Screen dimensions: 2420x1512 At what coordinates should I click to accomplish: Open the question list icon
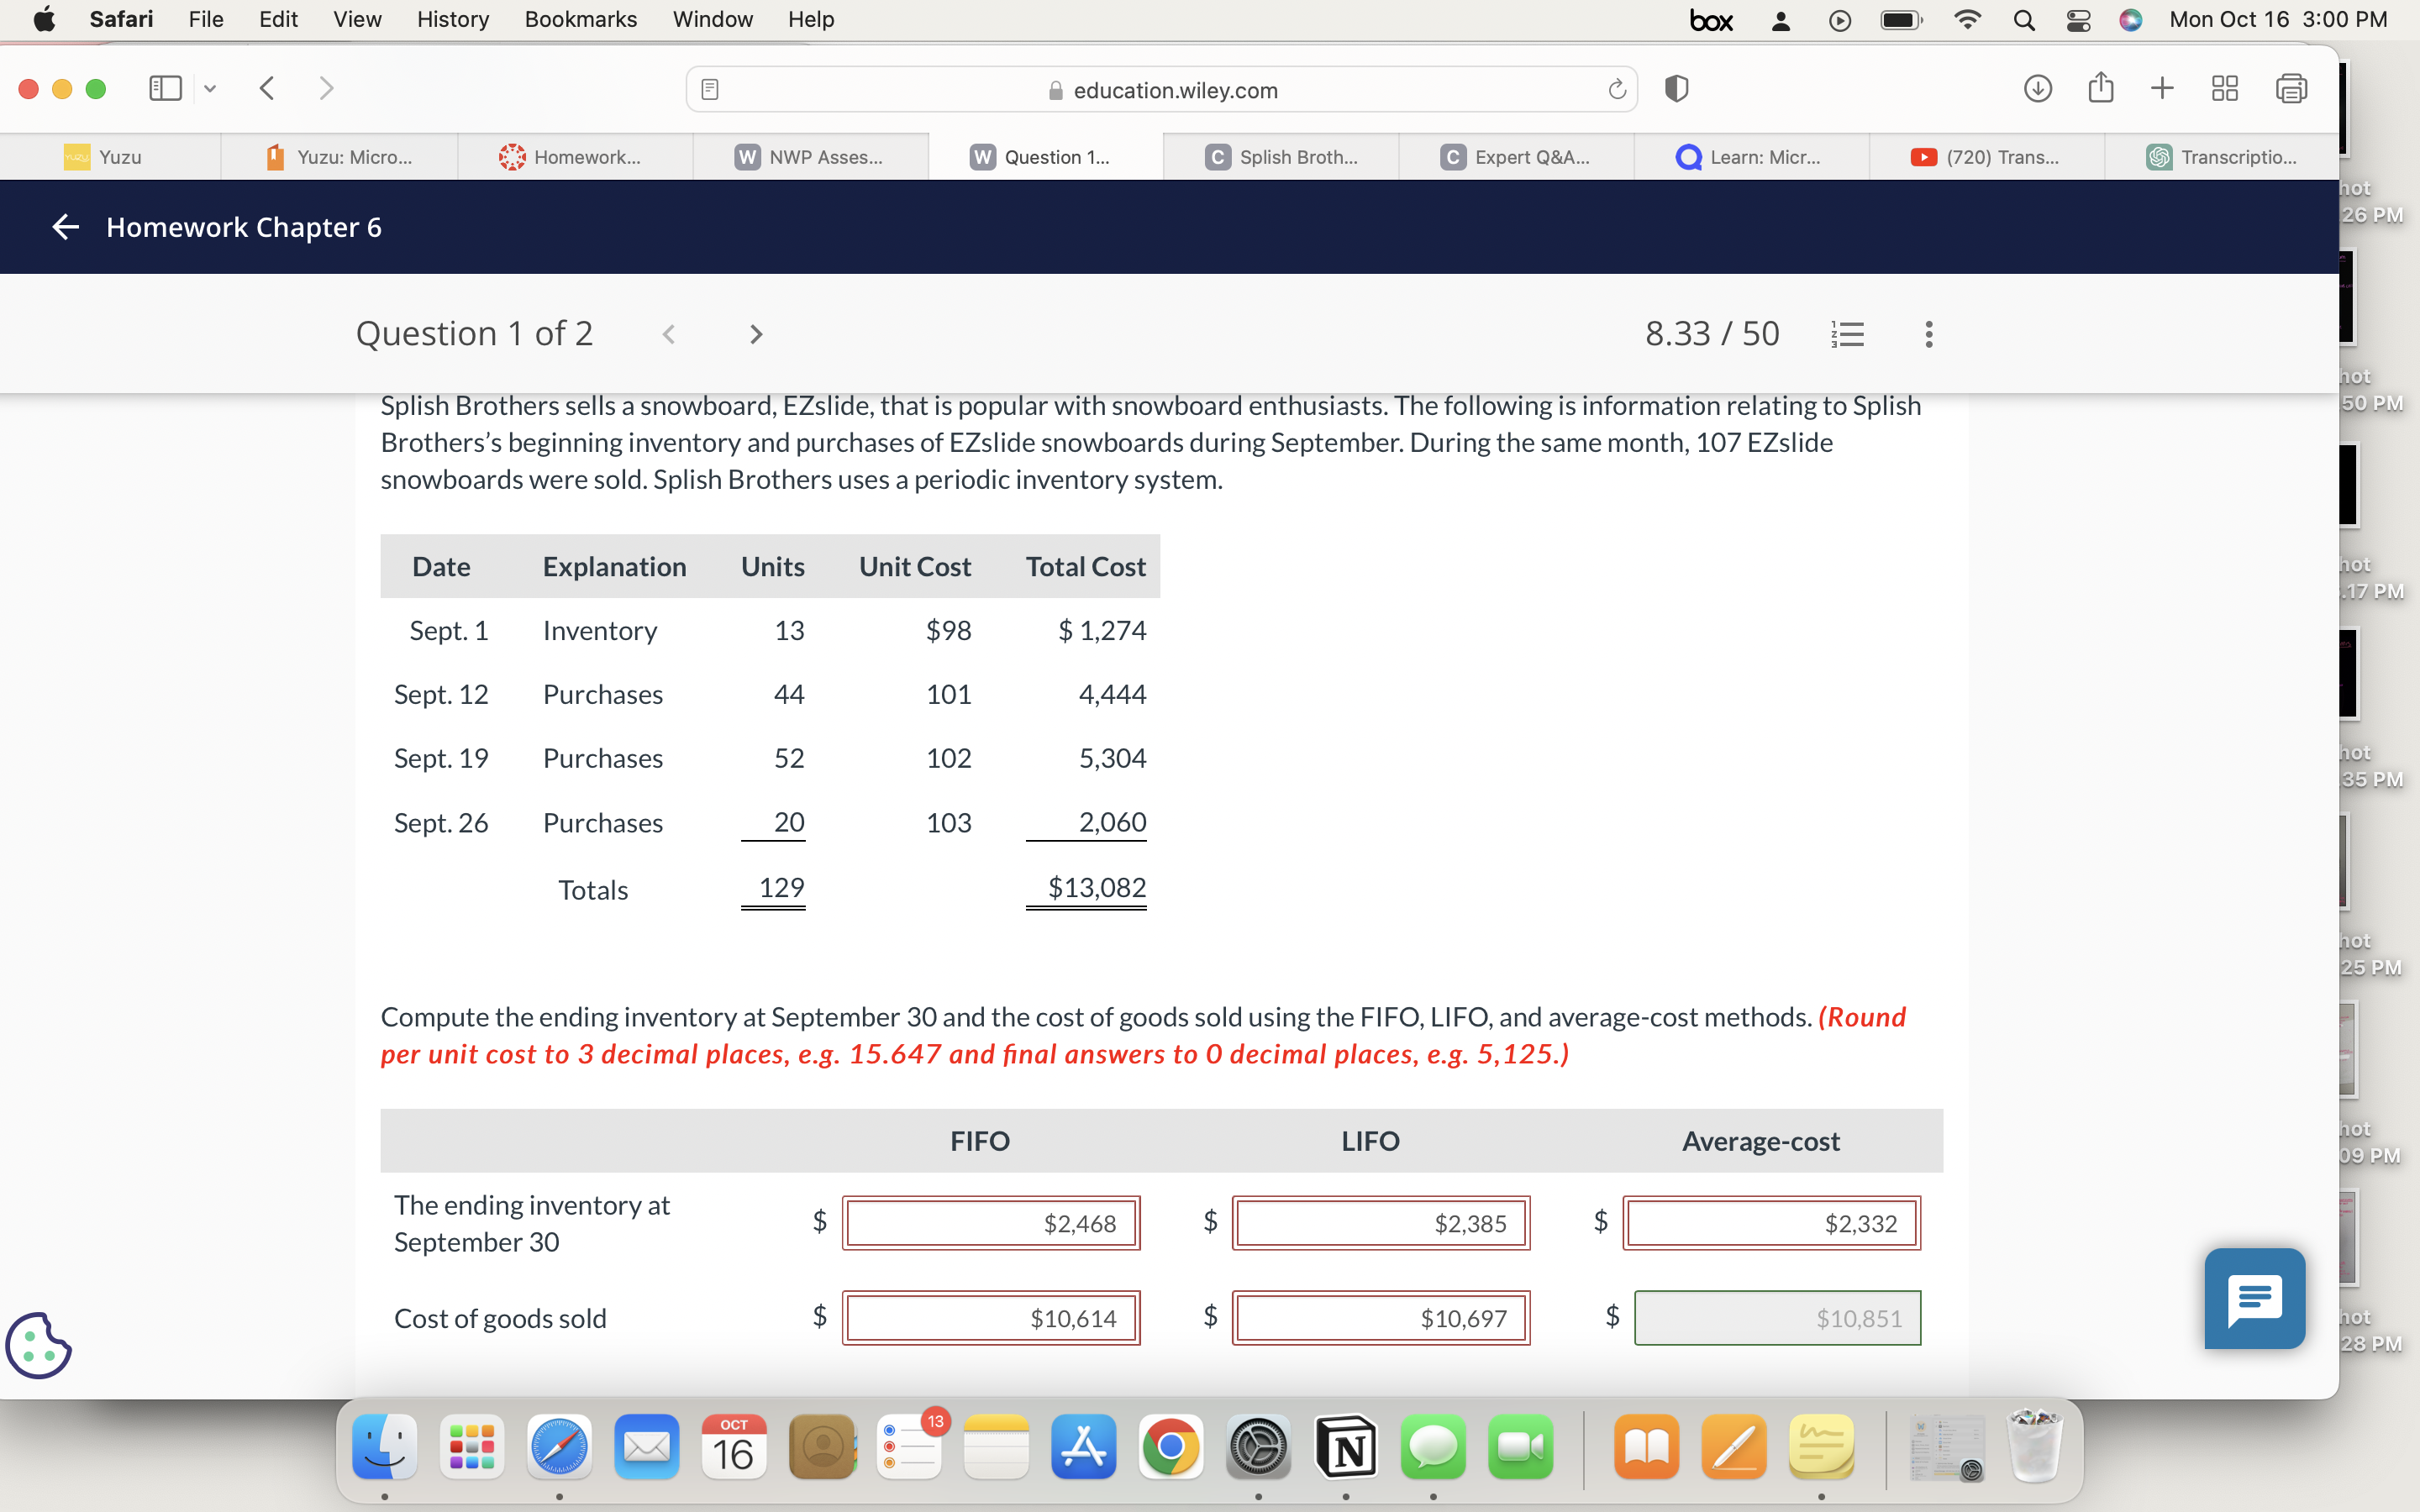tap(1847, 334)
